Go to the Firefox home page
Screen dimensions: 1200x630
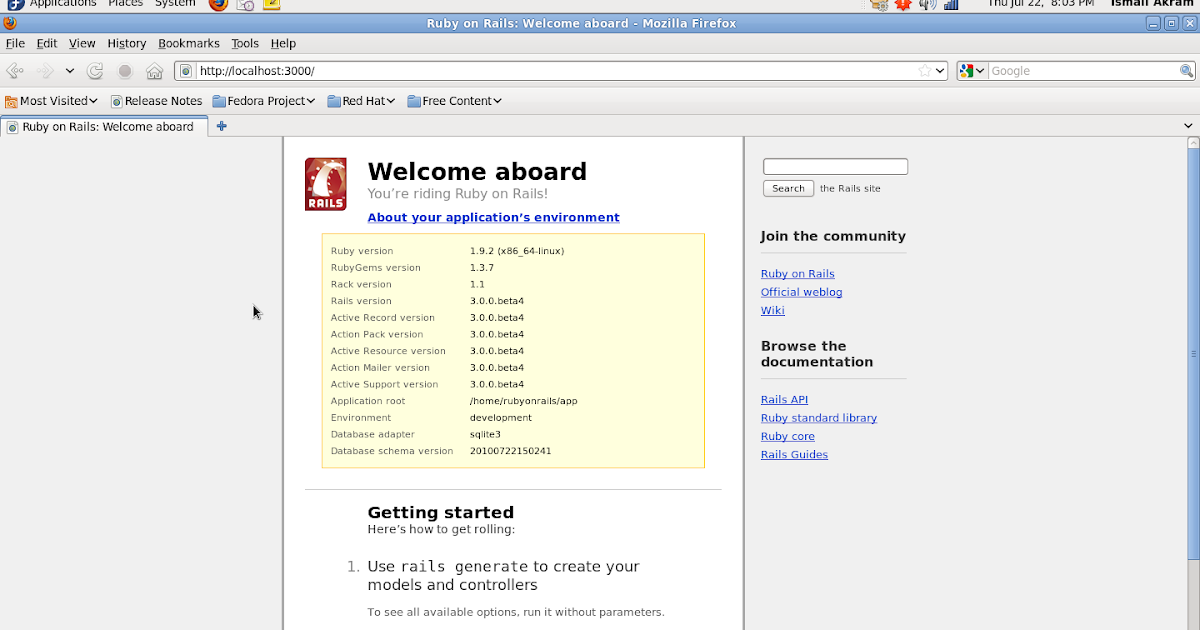point(154,71)
